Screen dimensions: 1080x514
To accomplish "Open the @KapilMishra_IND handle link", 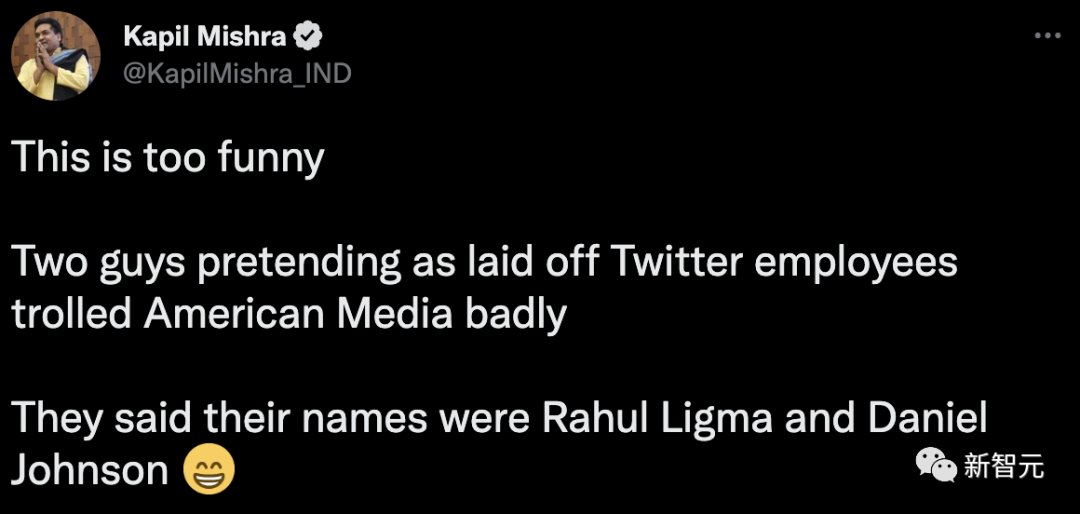I will click(x=236, y=73).
